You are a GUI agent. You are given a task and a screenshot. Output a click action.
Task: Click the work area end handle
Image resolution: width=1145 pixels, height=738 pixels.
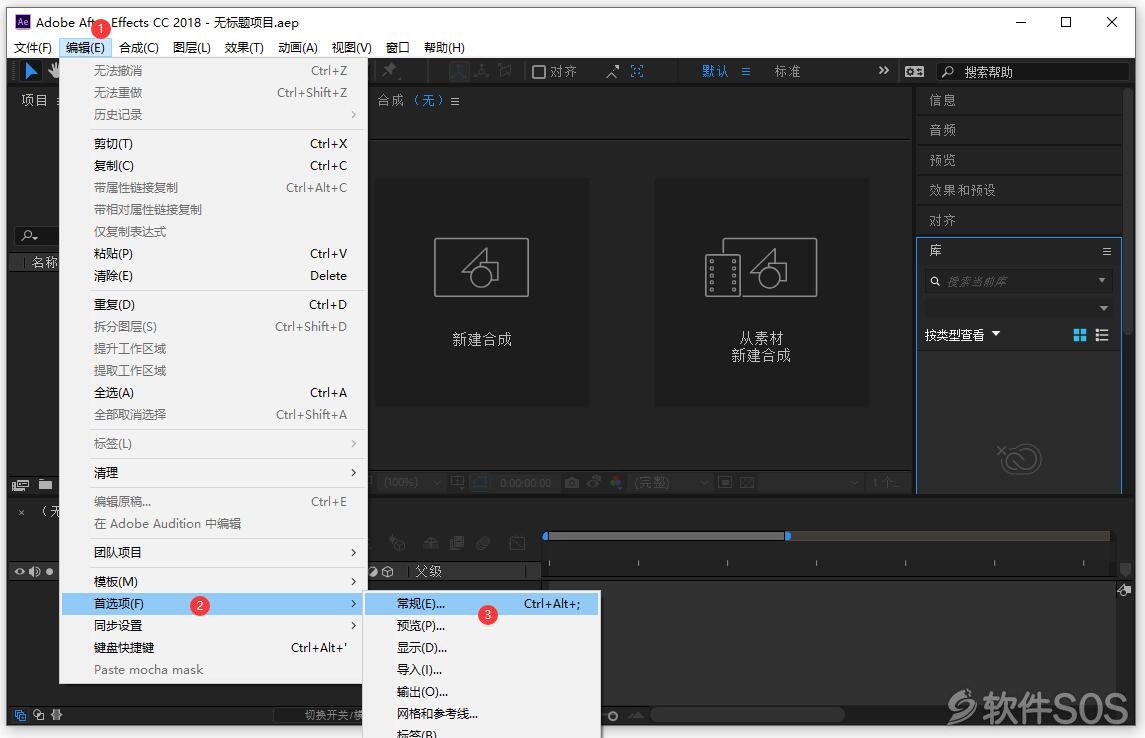tap(787, 537)
